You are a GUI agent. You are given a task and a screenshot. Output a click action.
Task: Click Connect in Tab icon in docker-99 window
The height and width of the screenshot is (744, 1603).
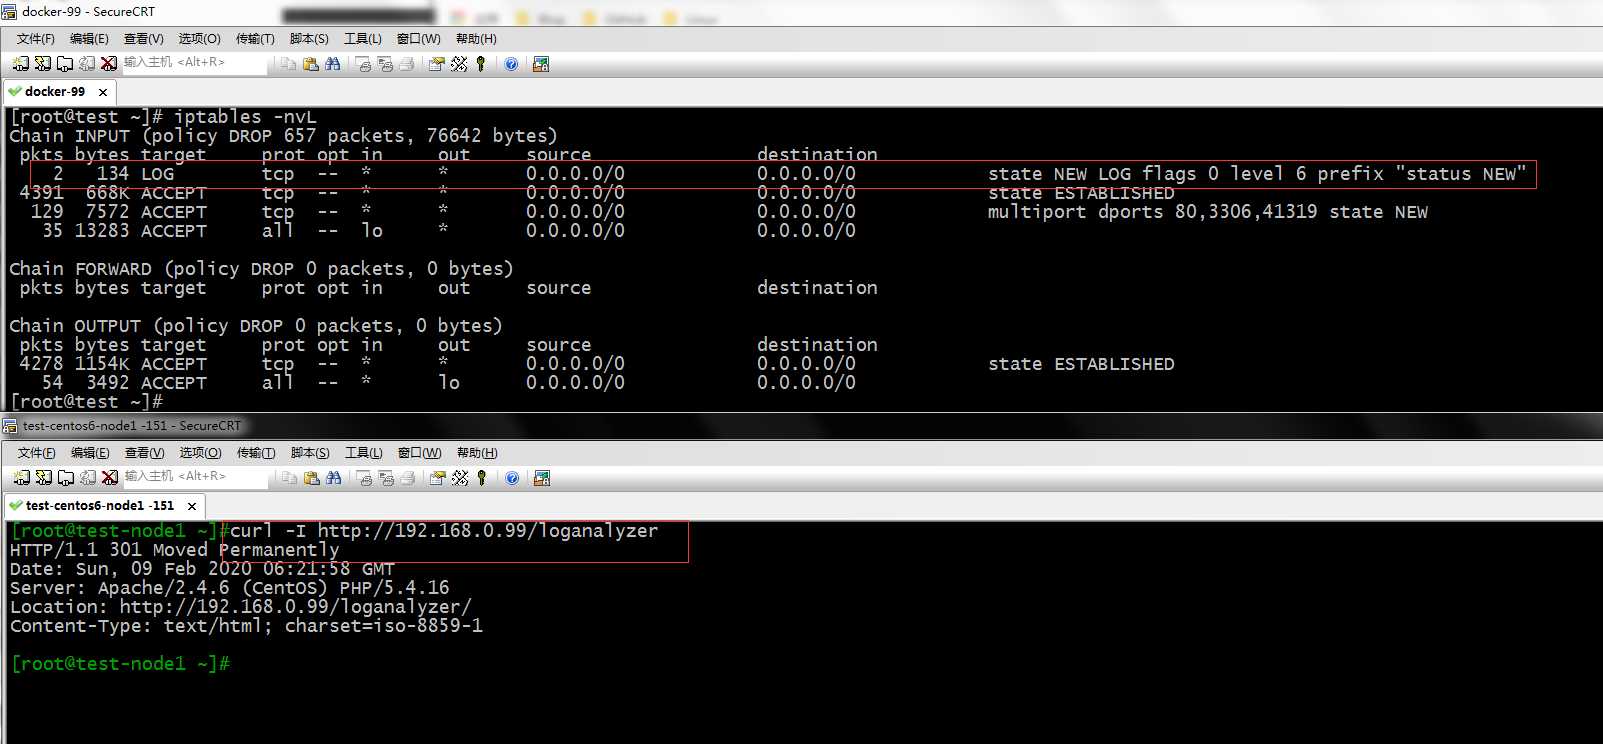(x=64, y=63)
